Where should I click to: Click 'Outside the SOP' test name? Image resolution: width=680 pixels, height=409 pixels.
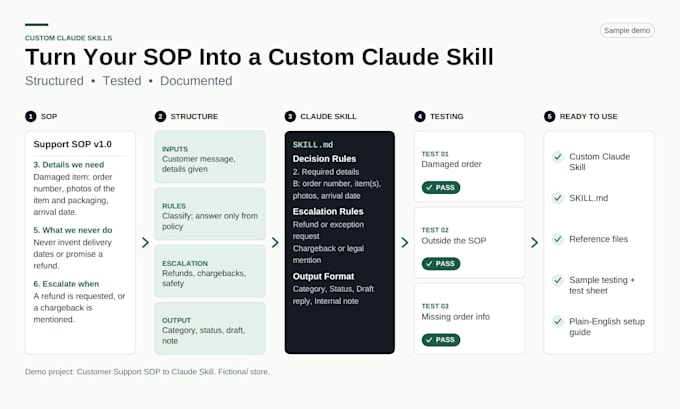coord(454,241)
